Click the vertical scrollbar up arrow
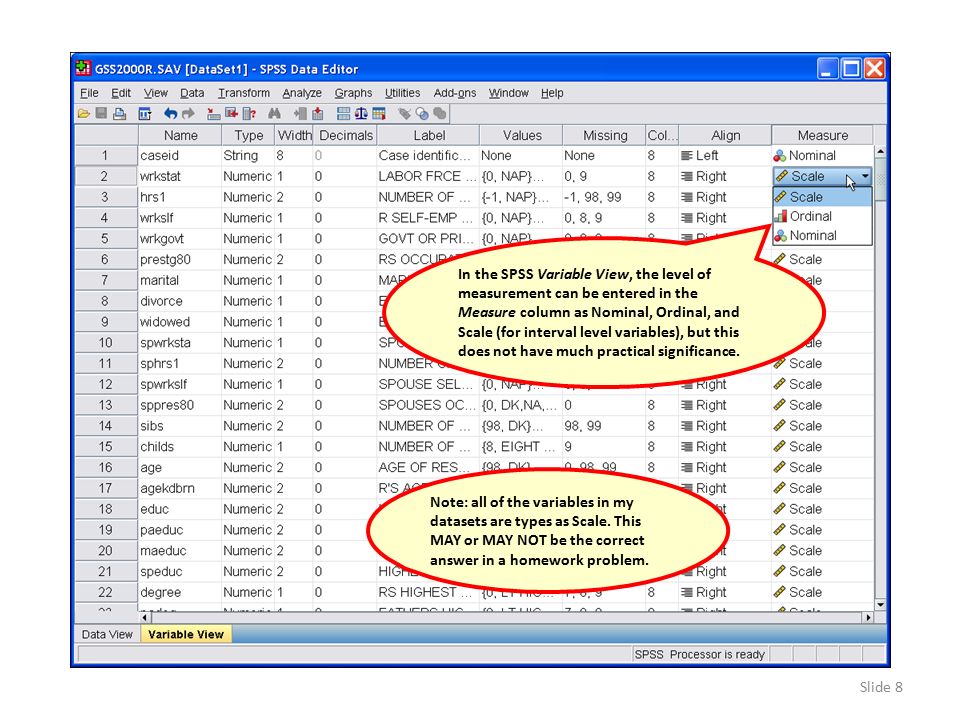 click(x=880, y=151)
